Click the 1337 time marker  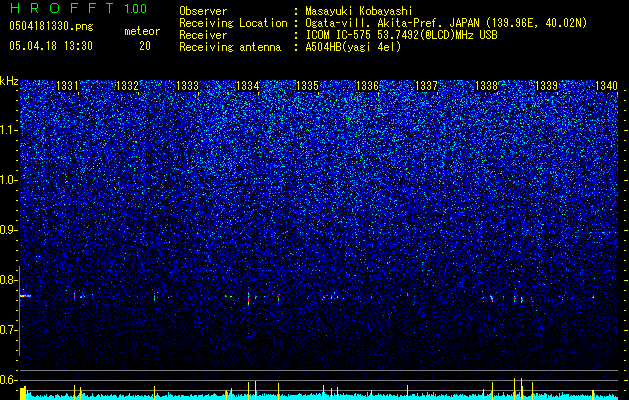(426, 86)
